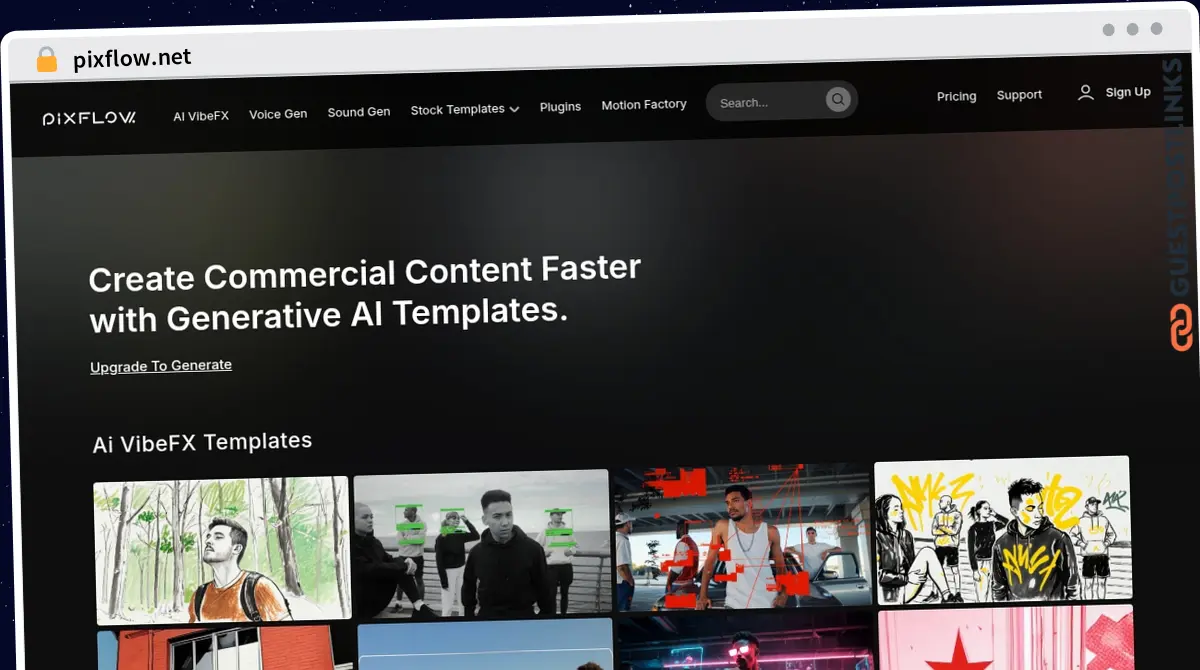The width and height of the screenshot is (1200, 670).
Task: Click the Pixflow logo
Action: click(x=89, y=118)
